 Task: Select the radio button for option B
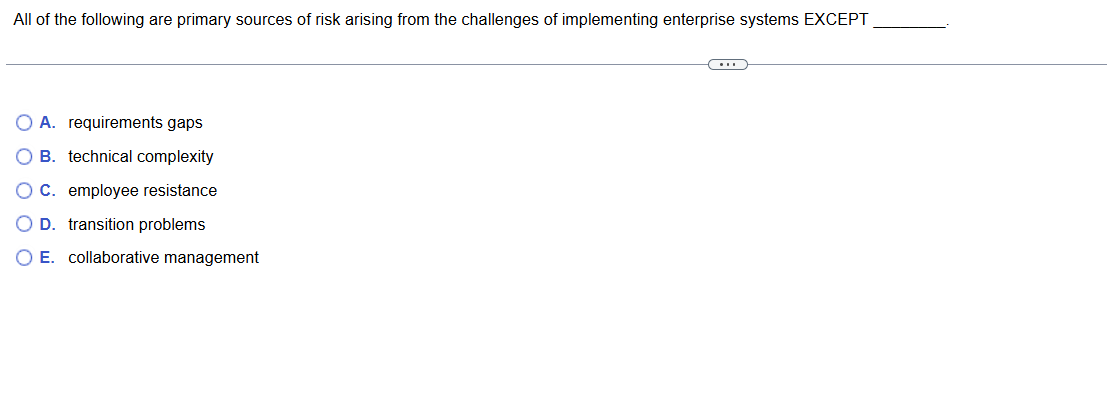click(24, 157)
